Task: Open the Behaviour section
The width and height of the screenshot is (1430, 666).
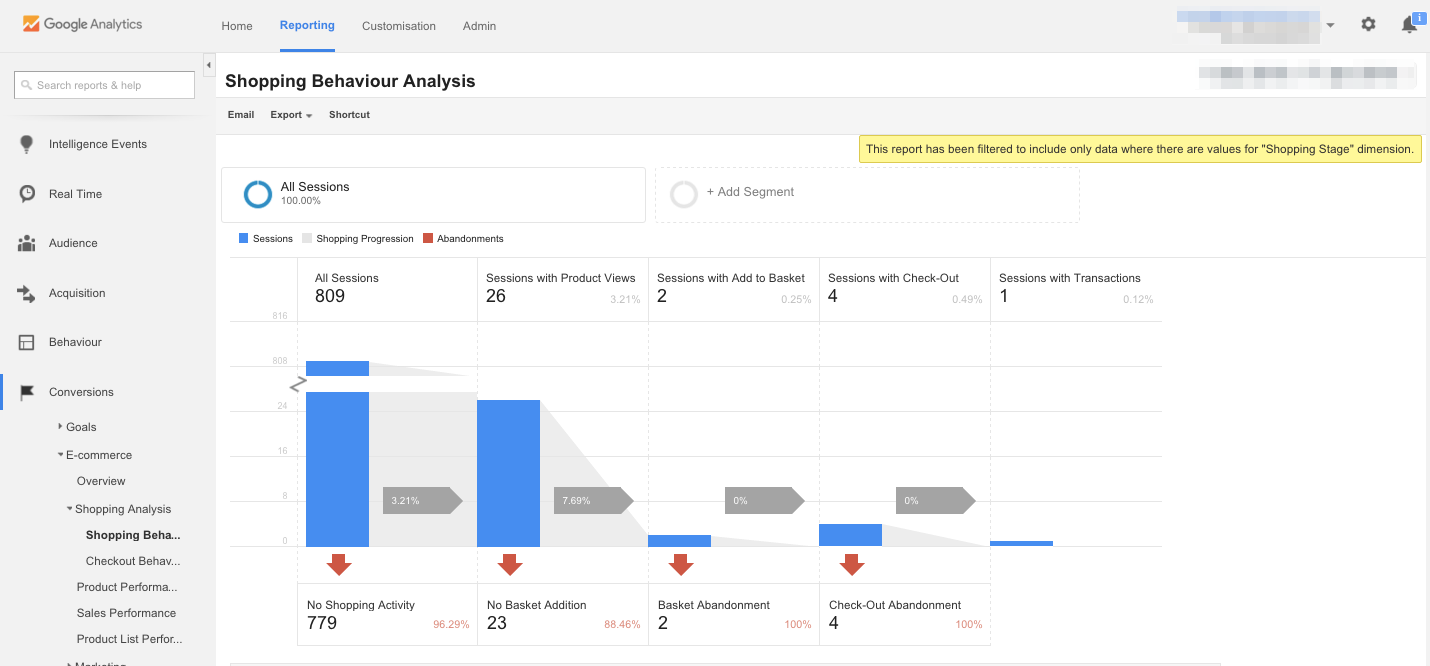Action: (x=76, y=341)
